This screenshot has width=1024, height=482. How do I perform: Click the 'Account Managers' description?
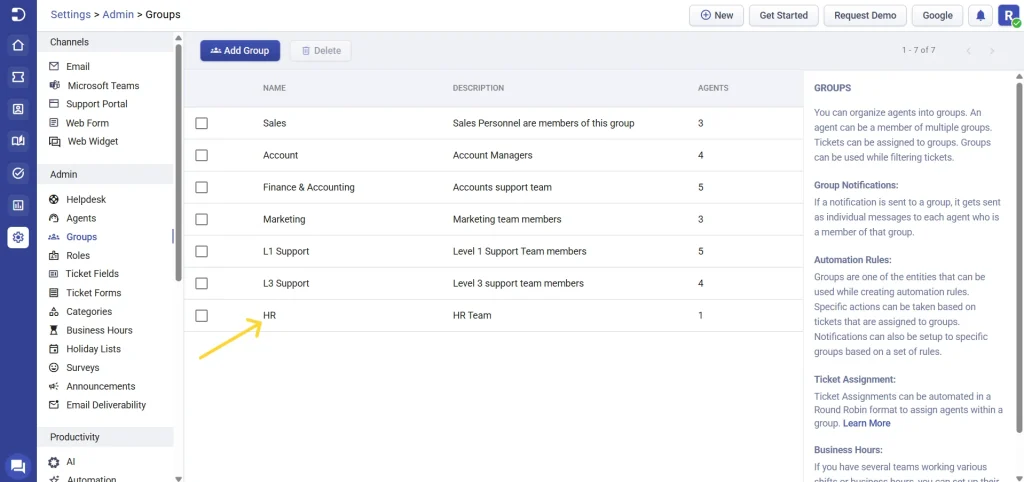[492, 155]
